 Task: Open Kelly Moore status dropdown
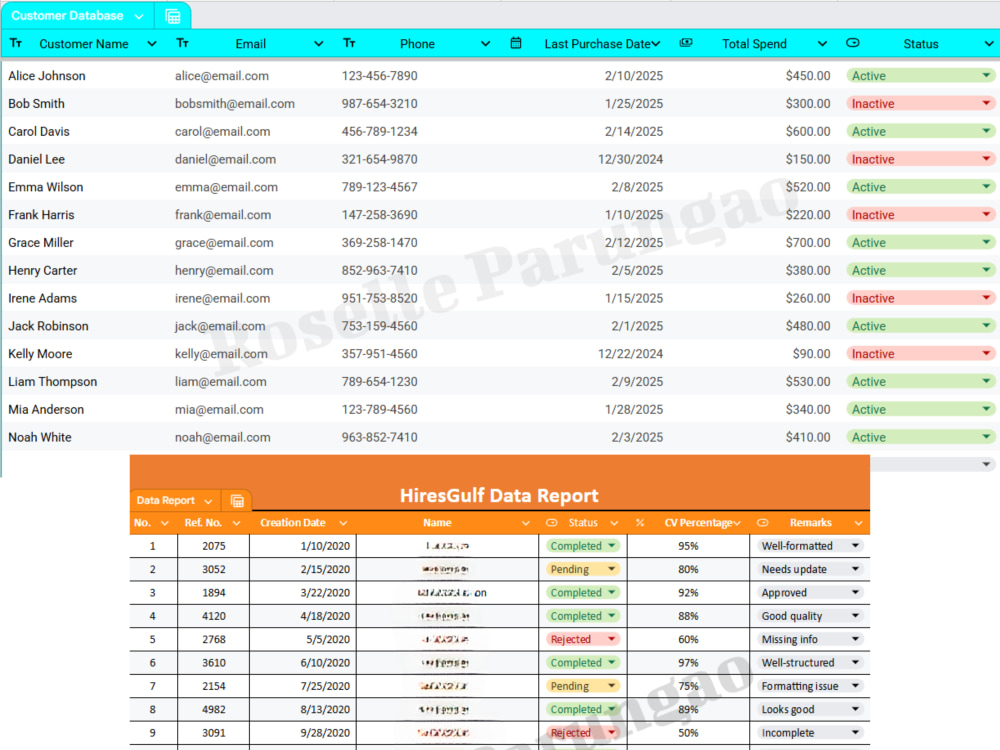(986, 353)
